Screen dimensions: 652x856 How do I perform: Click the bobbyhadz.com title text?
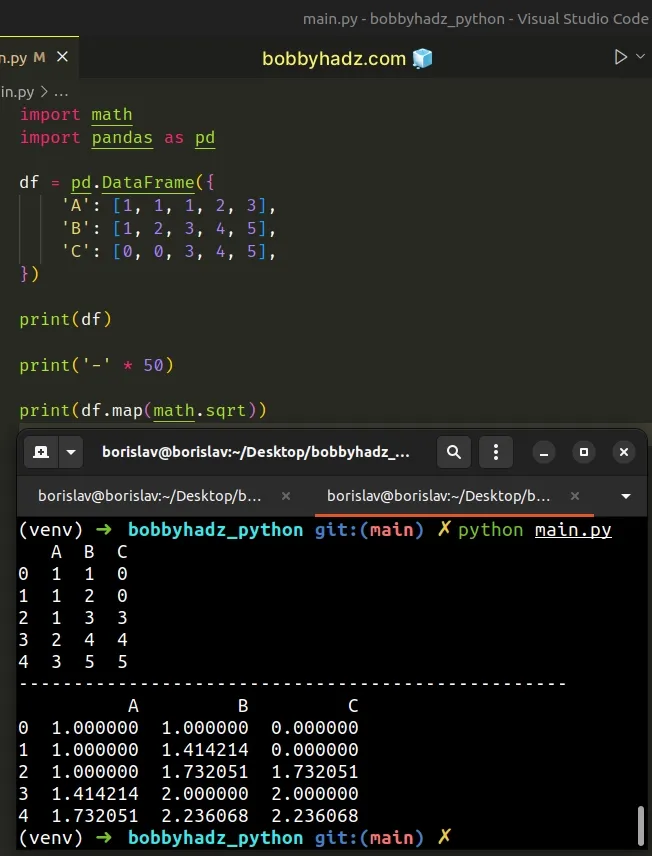(334, 58)
